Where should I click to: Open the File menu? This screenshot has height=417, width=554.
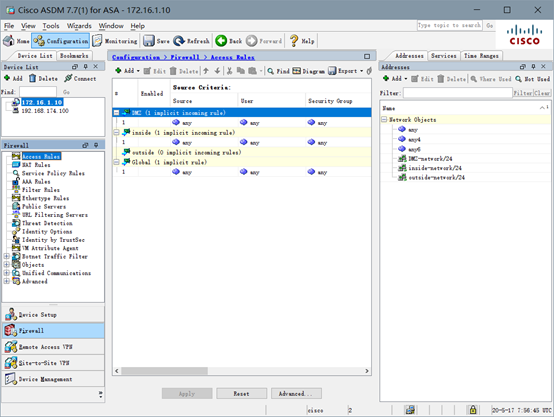9,26
